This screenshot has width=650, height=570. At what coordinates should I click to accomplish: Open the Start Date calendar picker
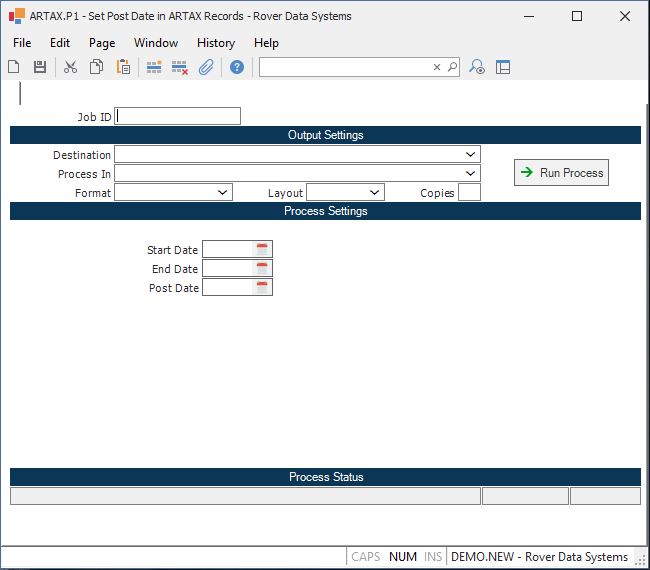(x=262, y=250)
